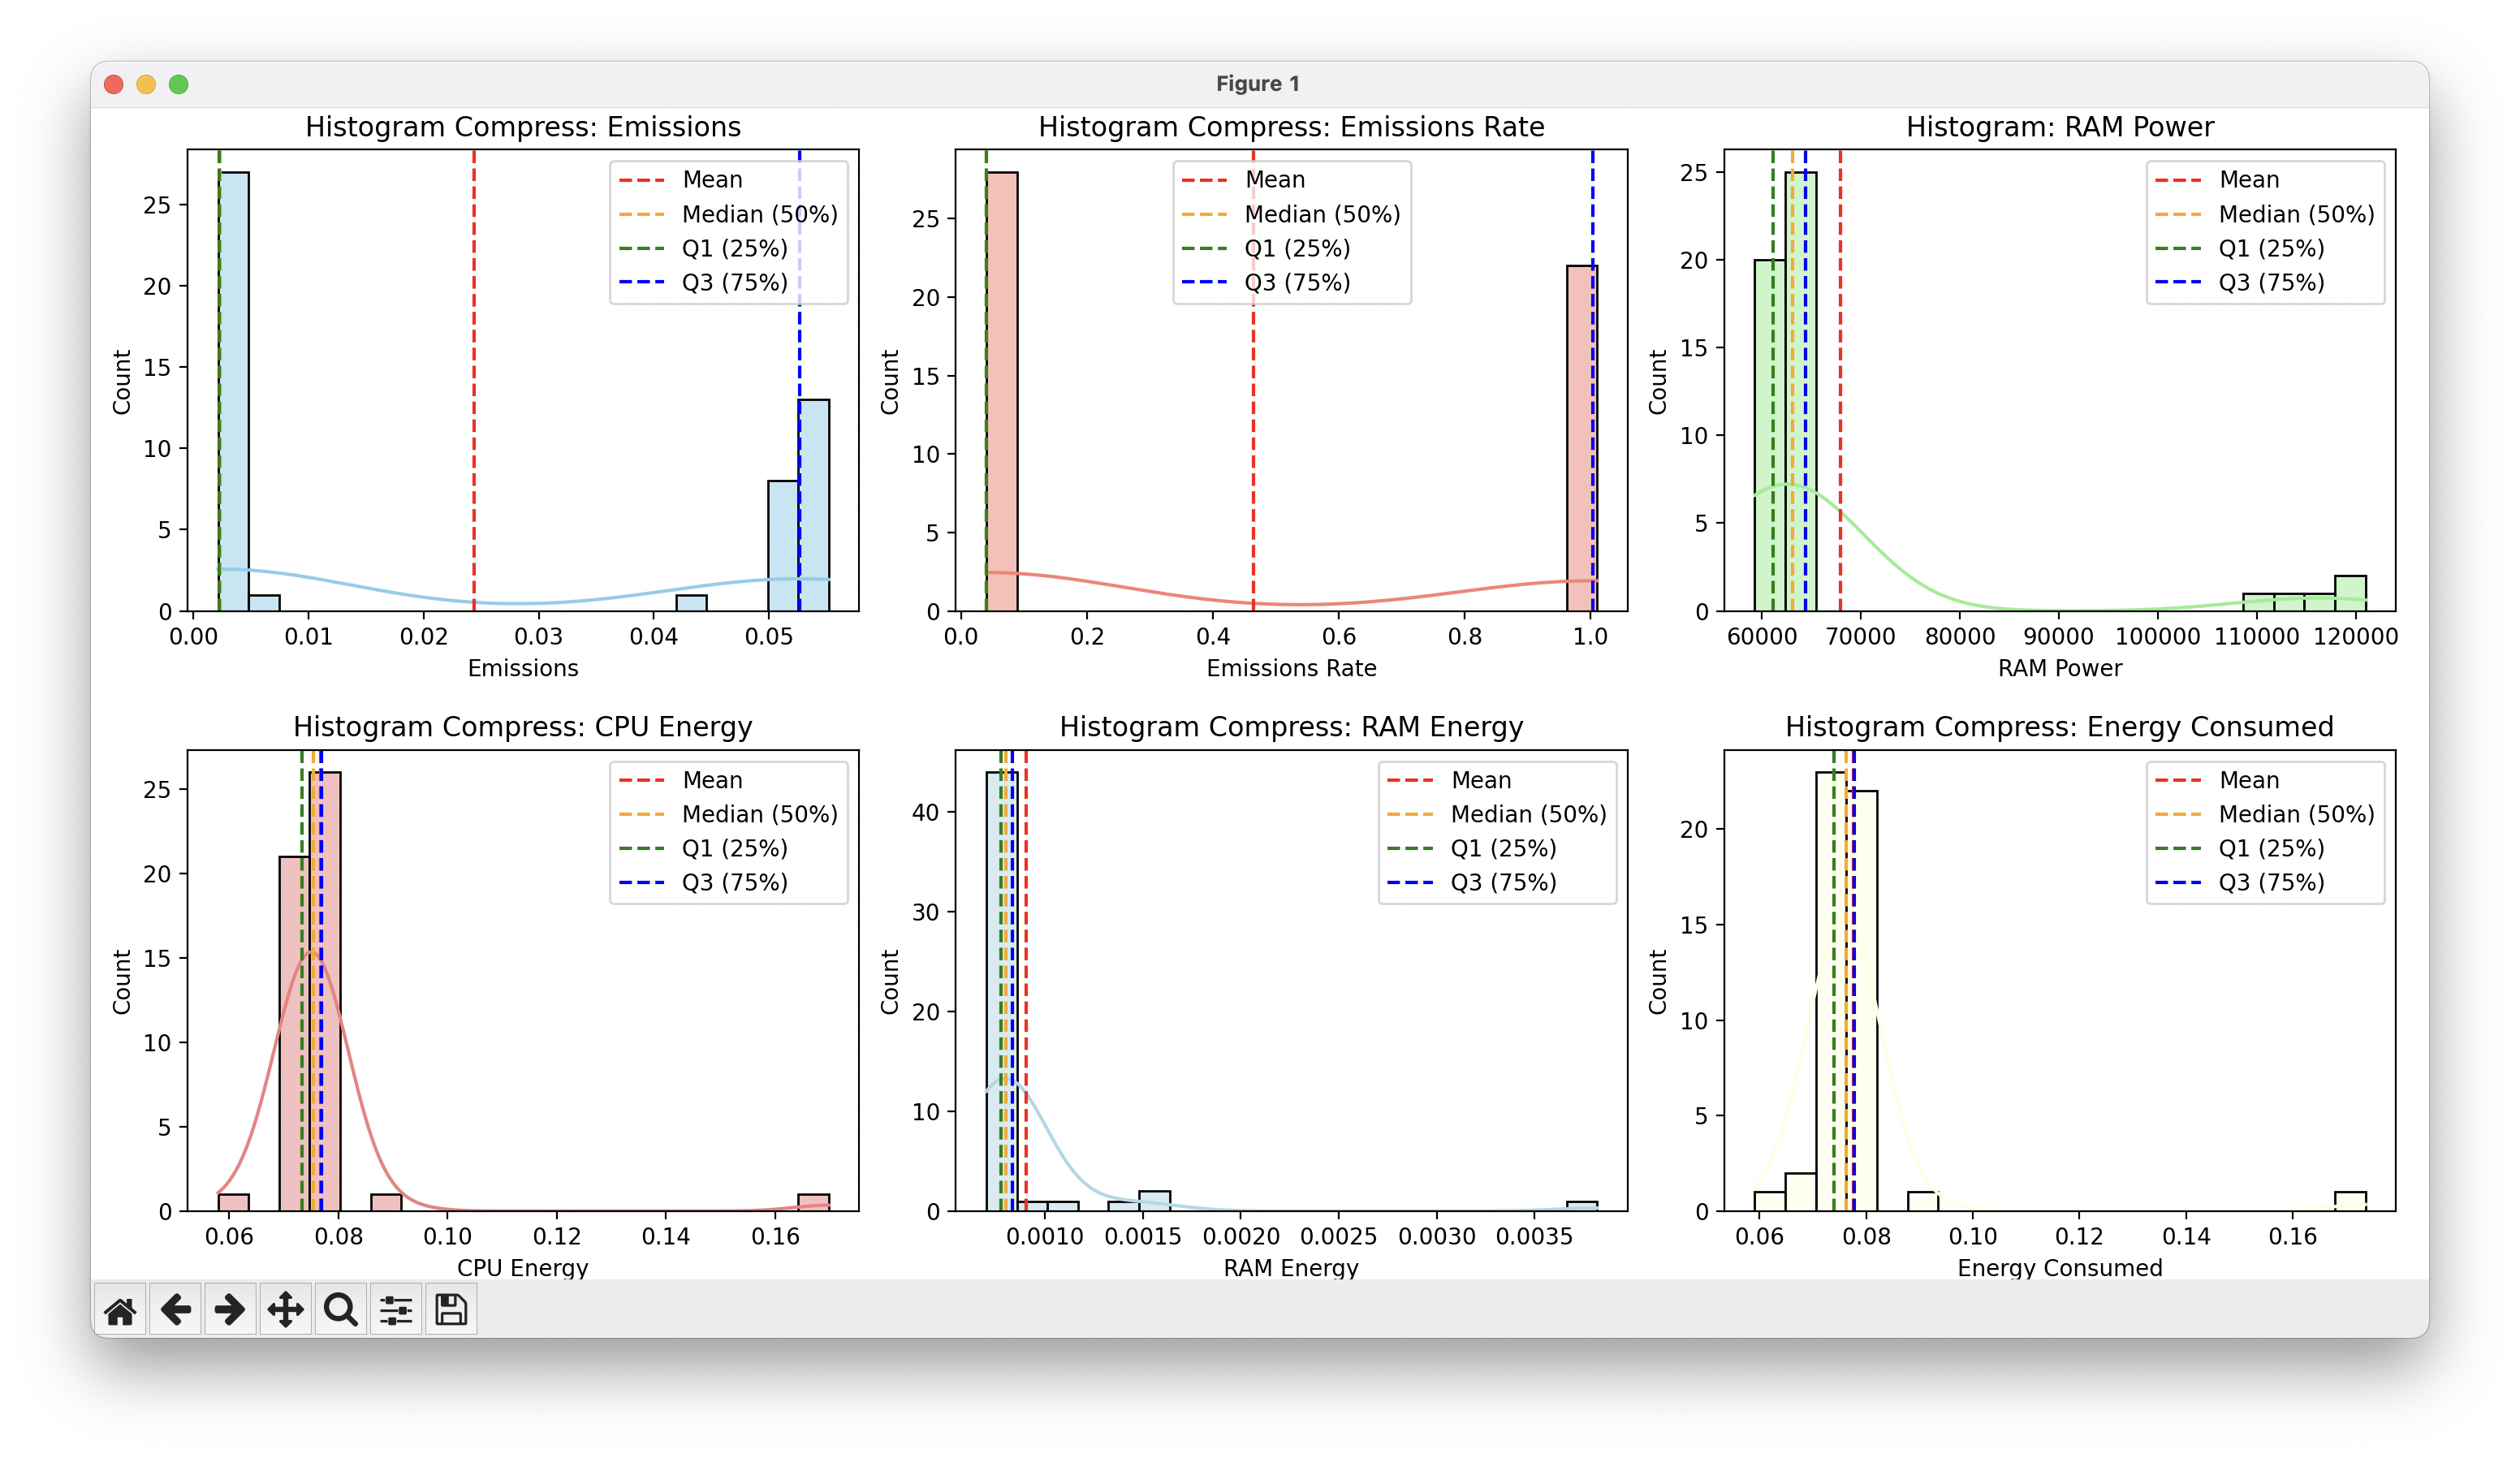Open the Configure subplots sliders icon
Image resolution: width=2520 pixels, height=1458 pixels.
[x=396, y=1310]
